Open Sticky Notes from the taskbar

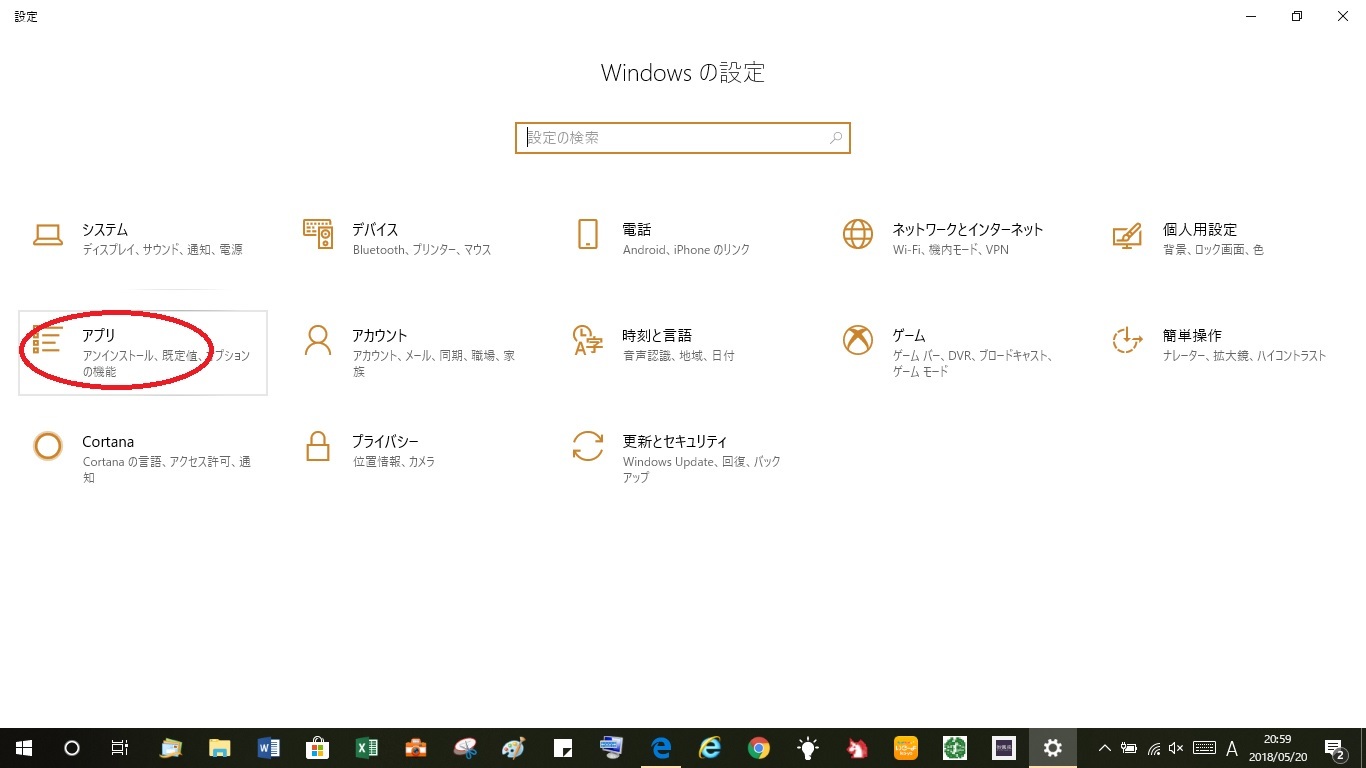pos(563,748)
